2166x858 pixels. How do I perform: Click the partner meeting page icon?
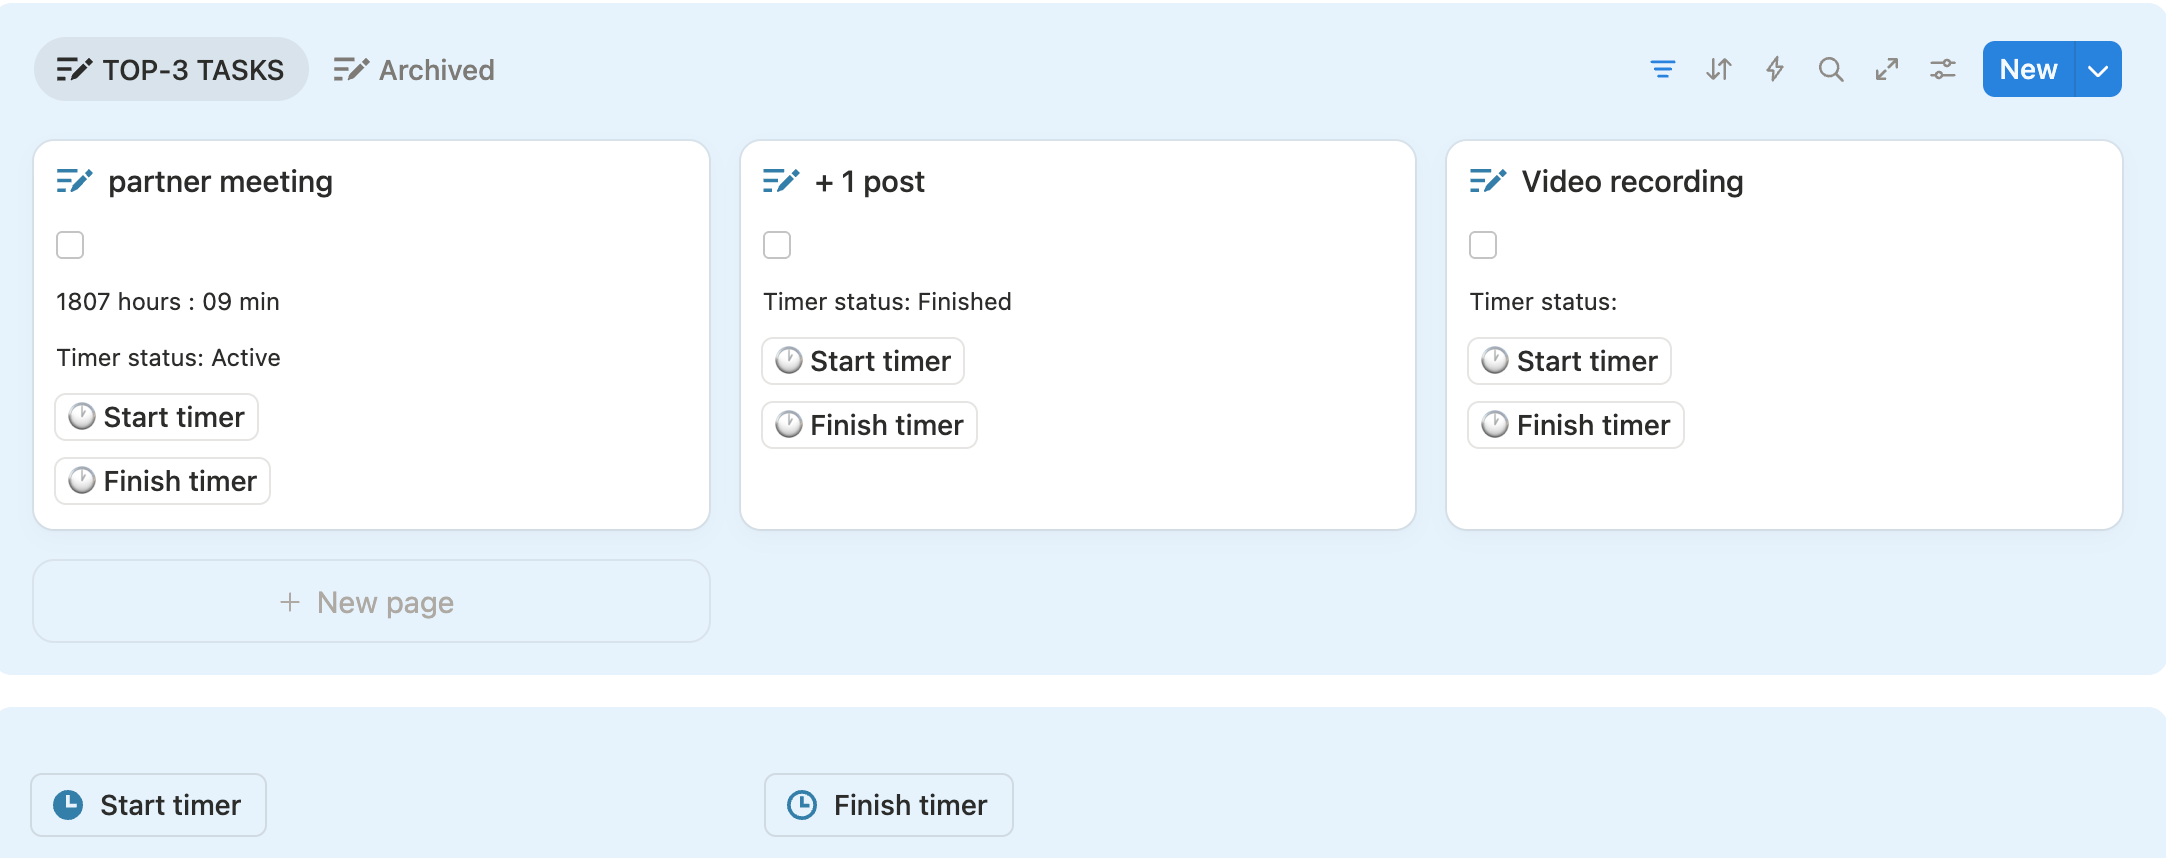[74, 181]
